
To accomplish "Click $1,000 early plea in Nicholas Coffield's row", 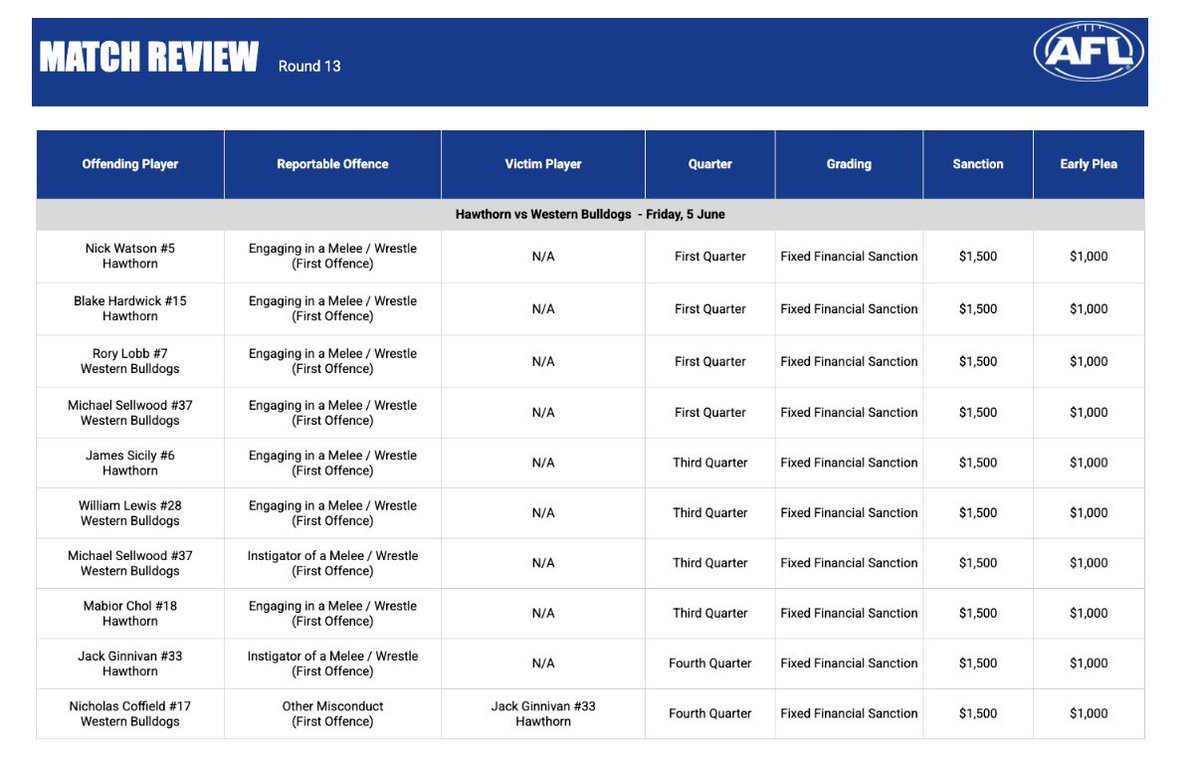I will click(x=1089, y=714).
